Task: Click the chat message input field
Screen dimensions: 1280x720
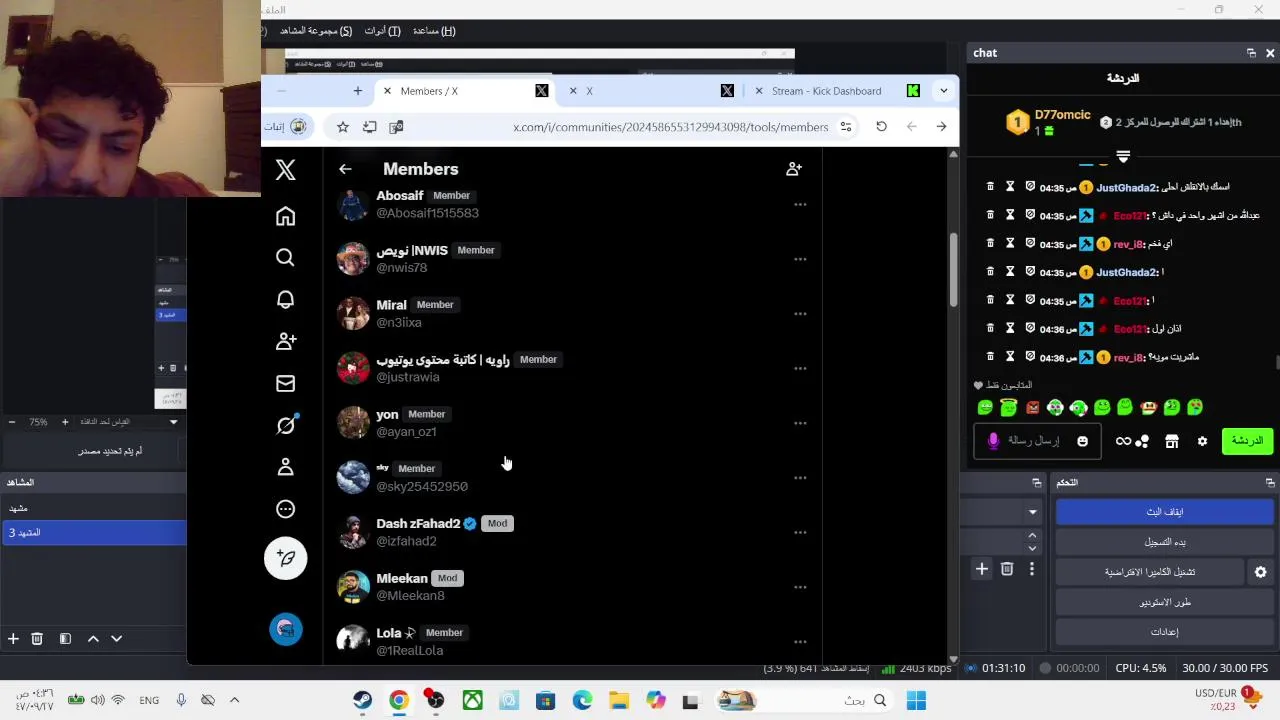Action: click(x=1037, y=441)
